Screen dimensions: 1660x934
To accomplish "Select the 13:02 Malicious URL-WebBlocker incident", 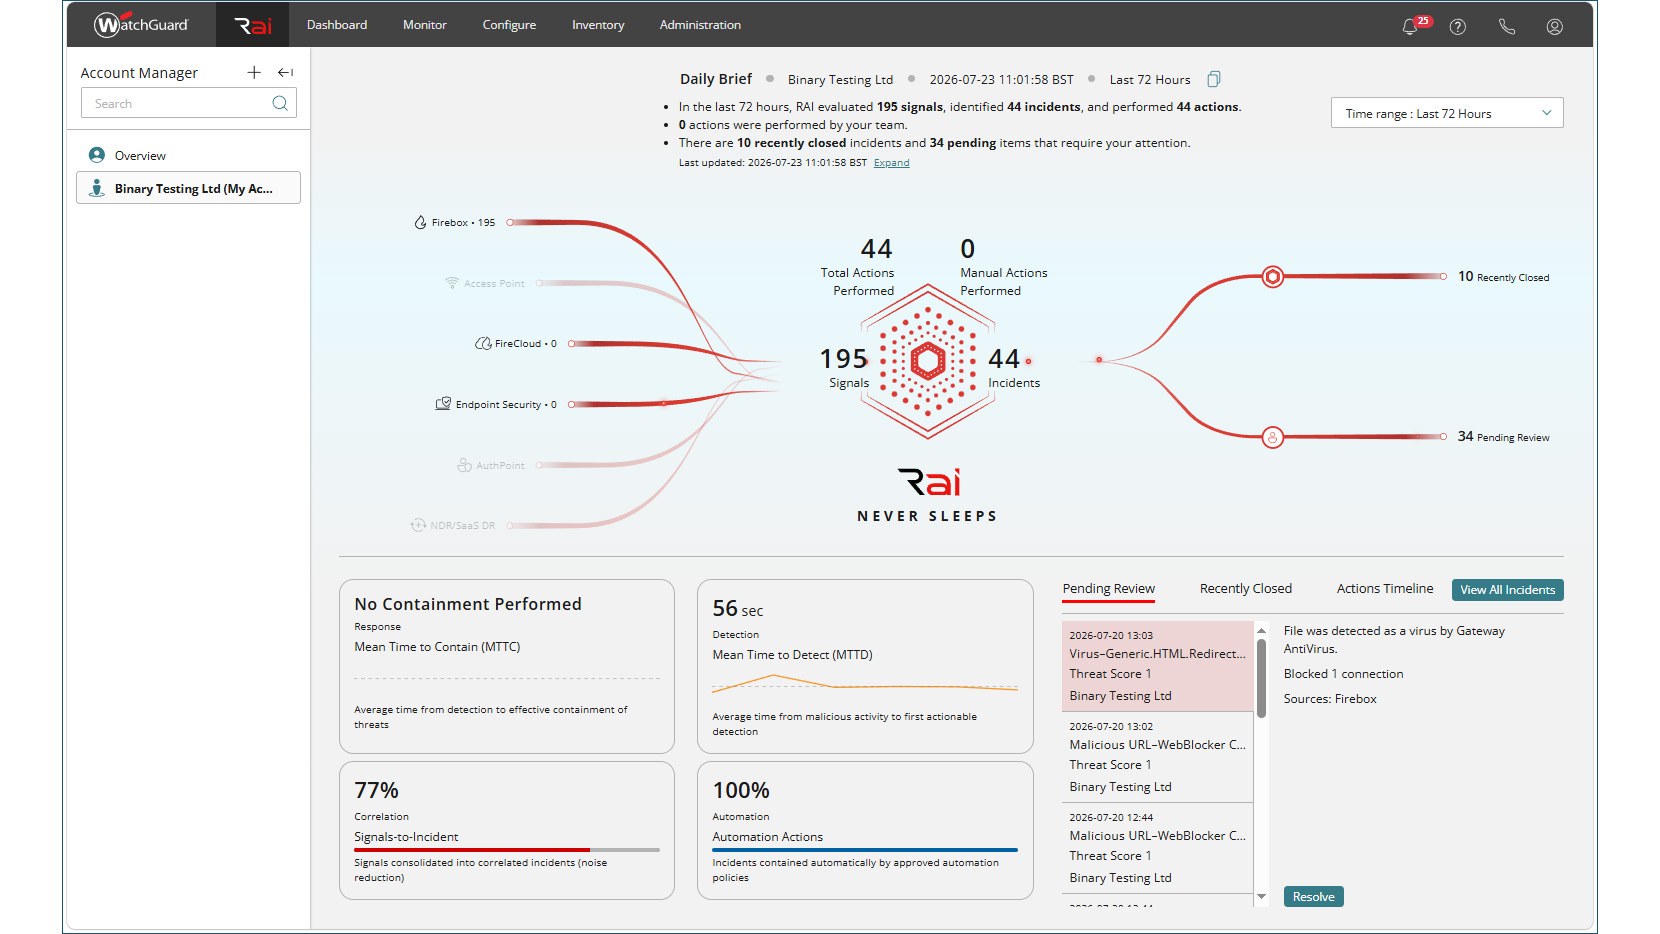I will [1157, 757].
